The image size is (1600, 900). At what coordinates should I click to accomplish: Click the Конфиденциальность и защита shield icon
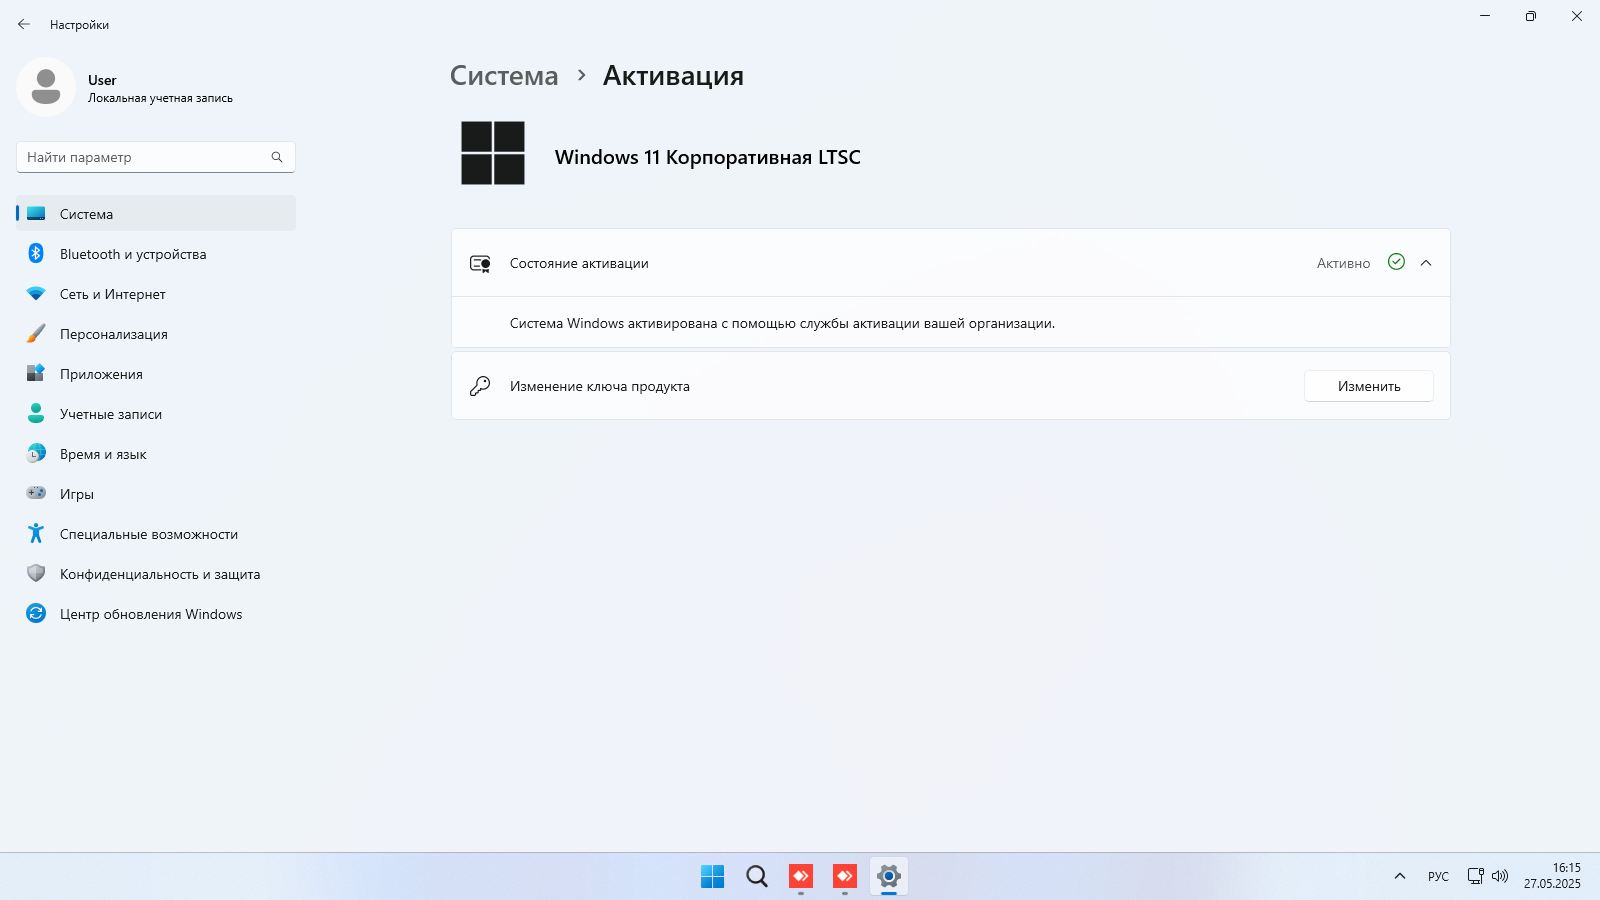click(x=36, y=573)
